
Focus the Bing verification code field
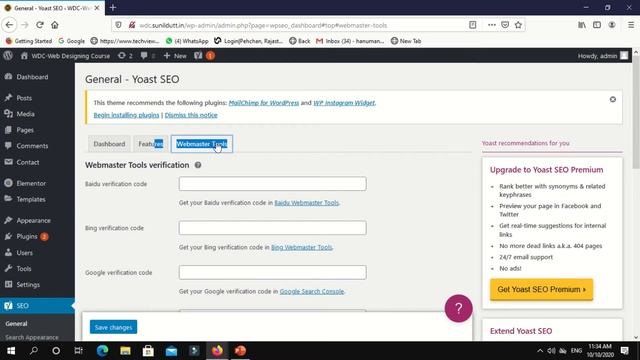(x=272, y=228)
